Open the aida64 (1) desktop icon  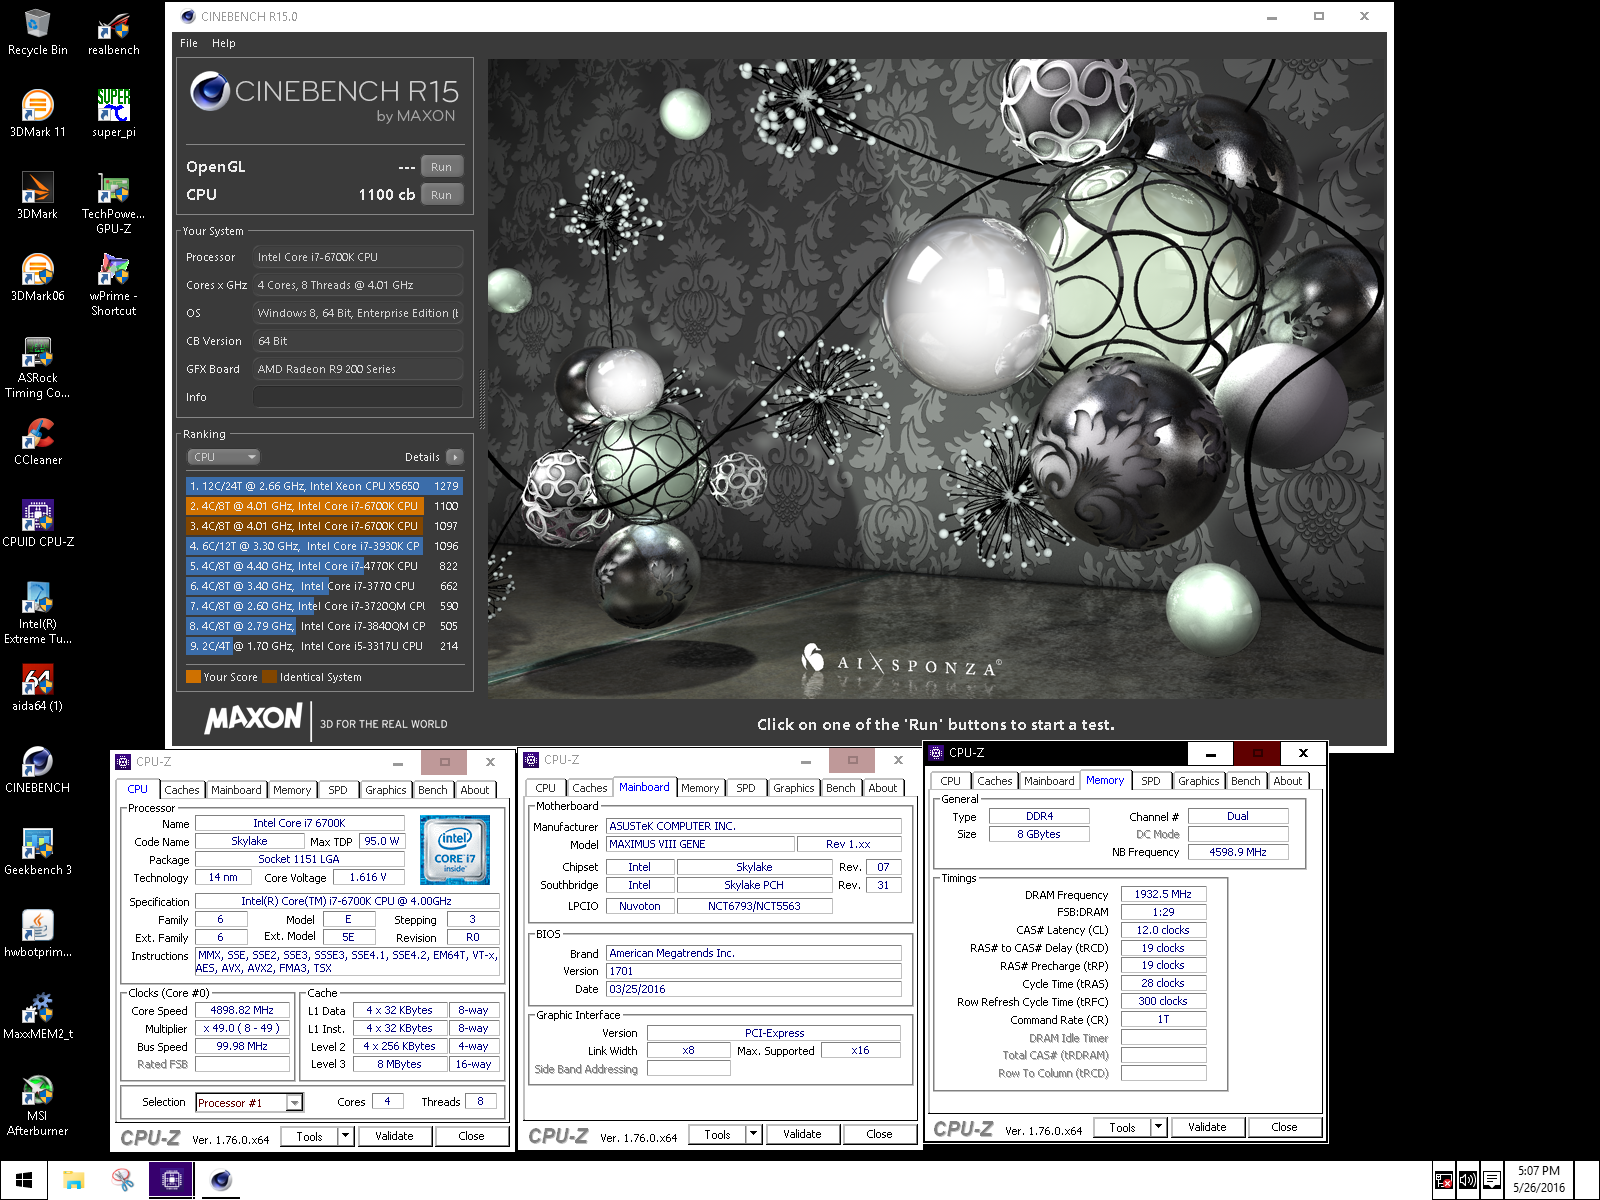pos(38,688)
